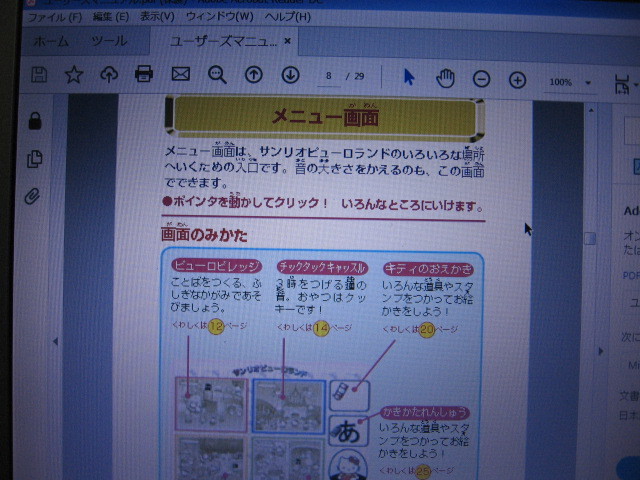Click the fit page width icon

(x=622, y=84)
